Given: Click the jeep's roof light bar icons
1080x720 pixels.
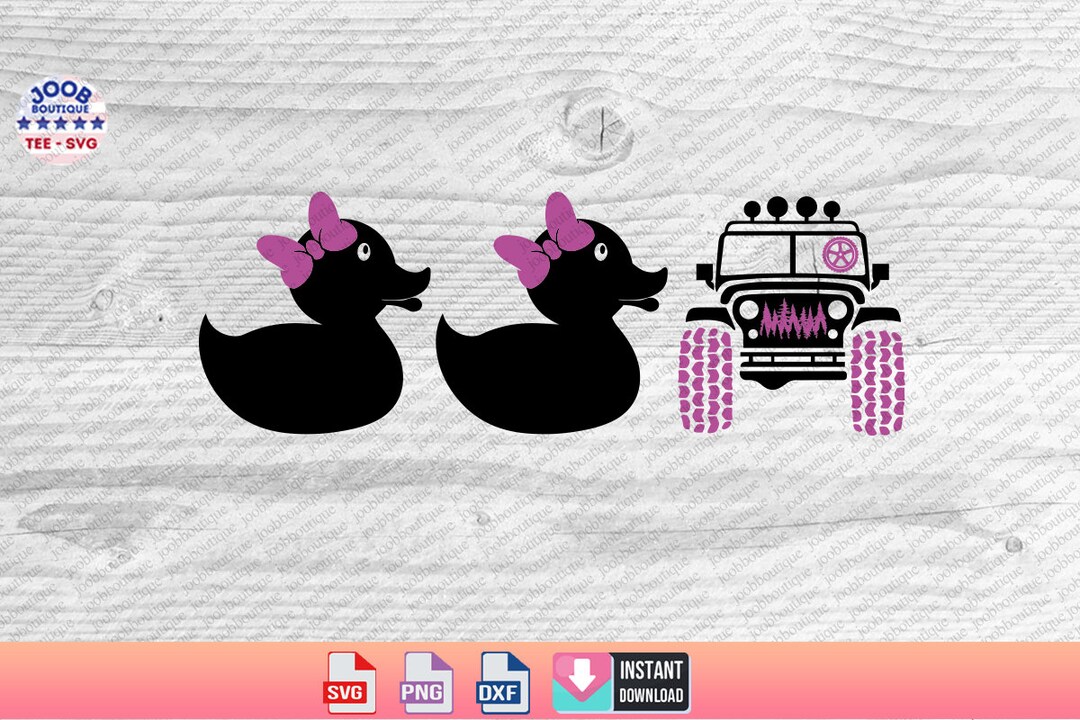Looking at the screenshot, I should [790, 210].
